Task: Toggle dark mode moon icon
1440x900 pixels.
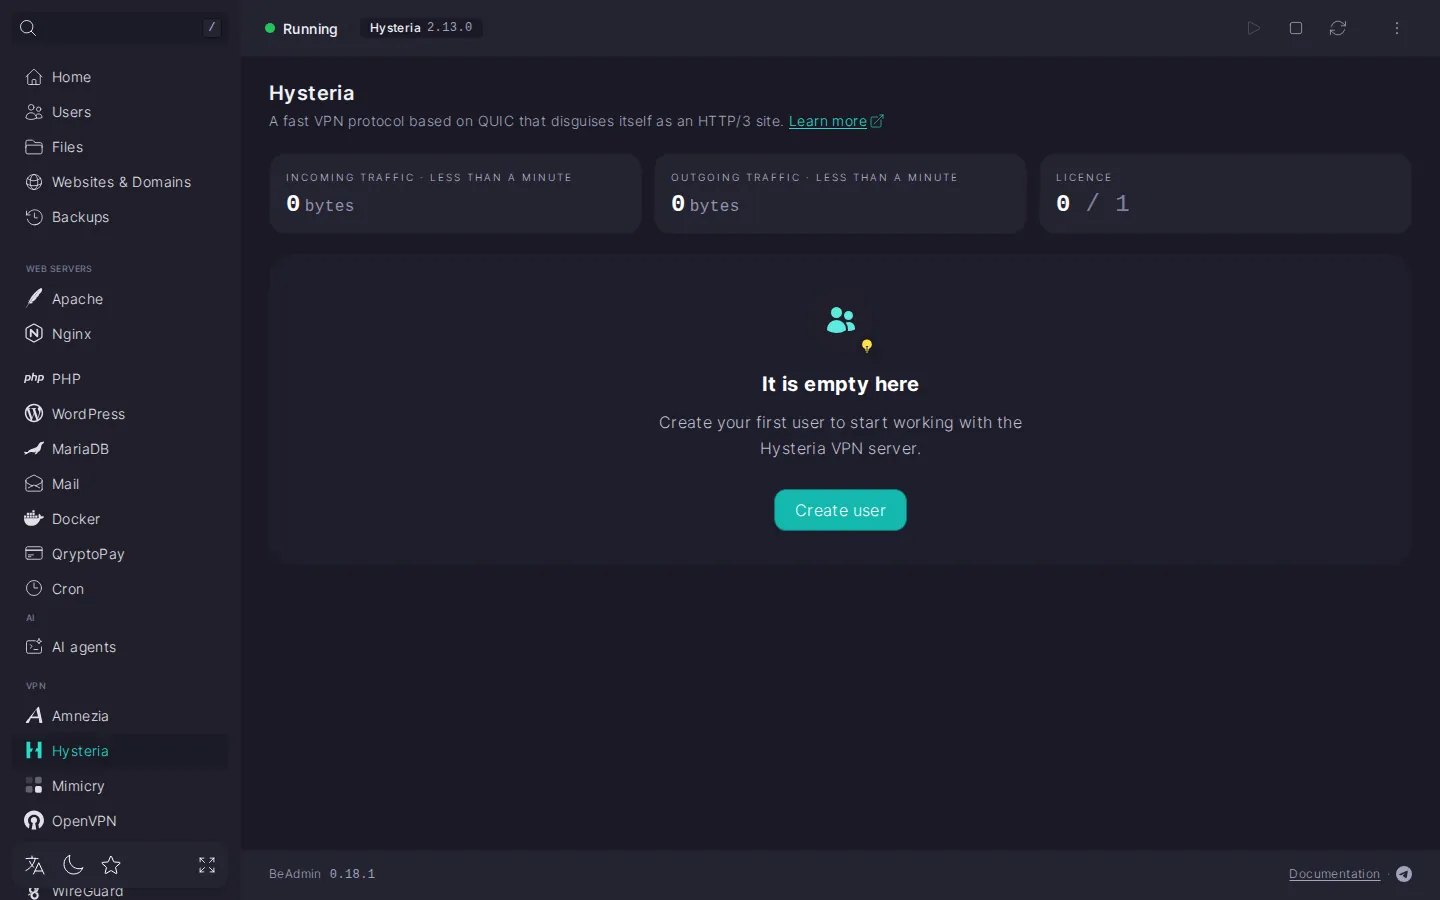Action: click(73, 865)
